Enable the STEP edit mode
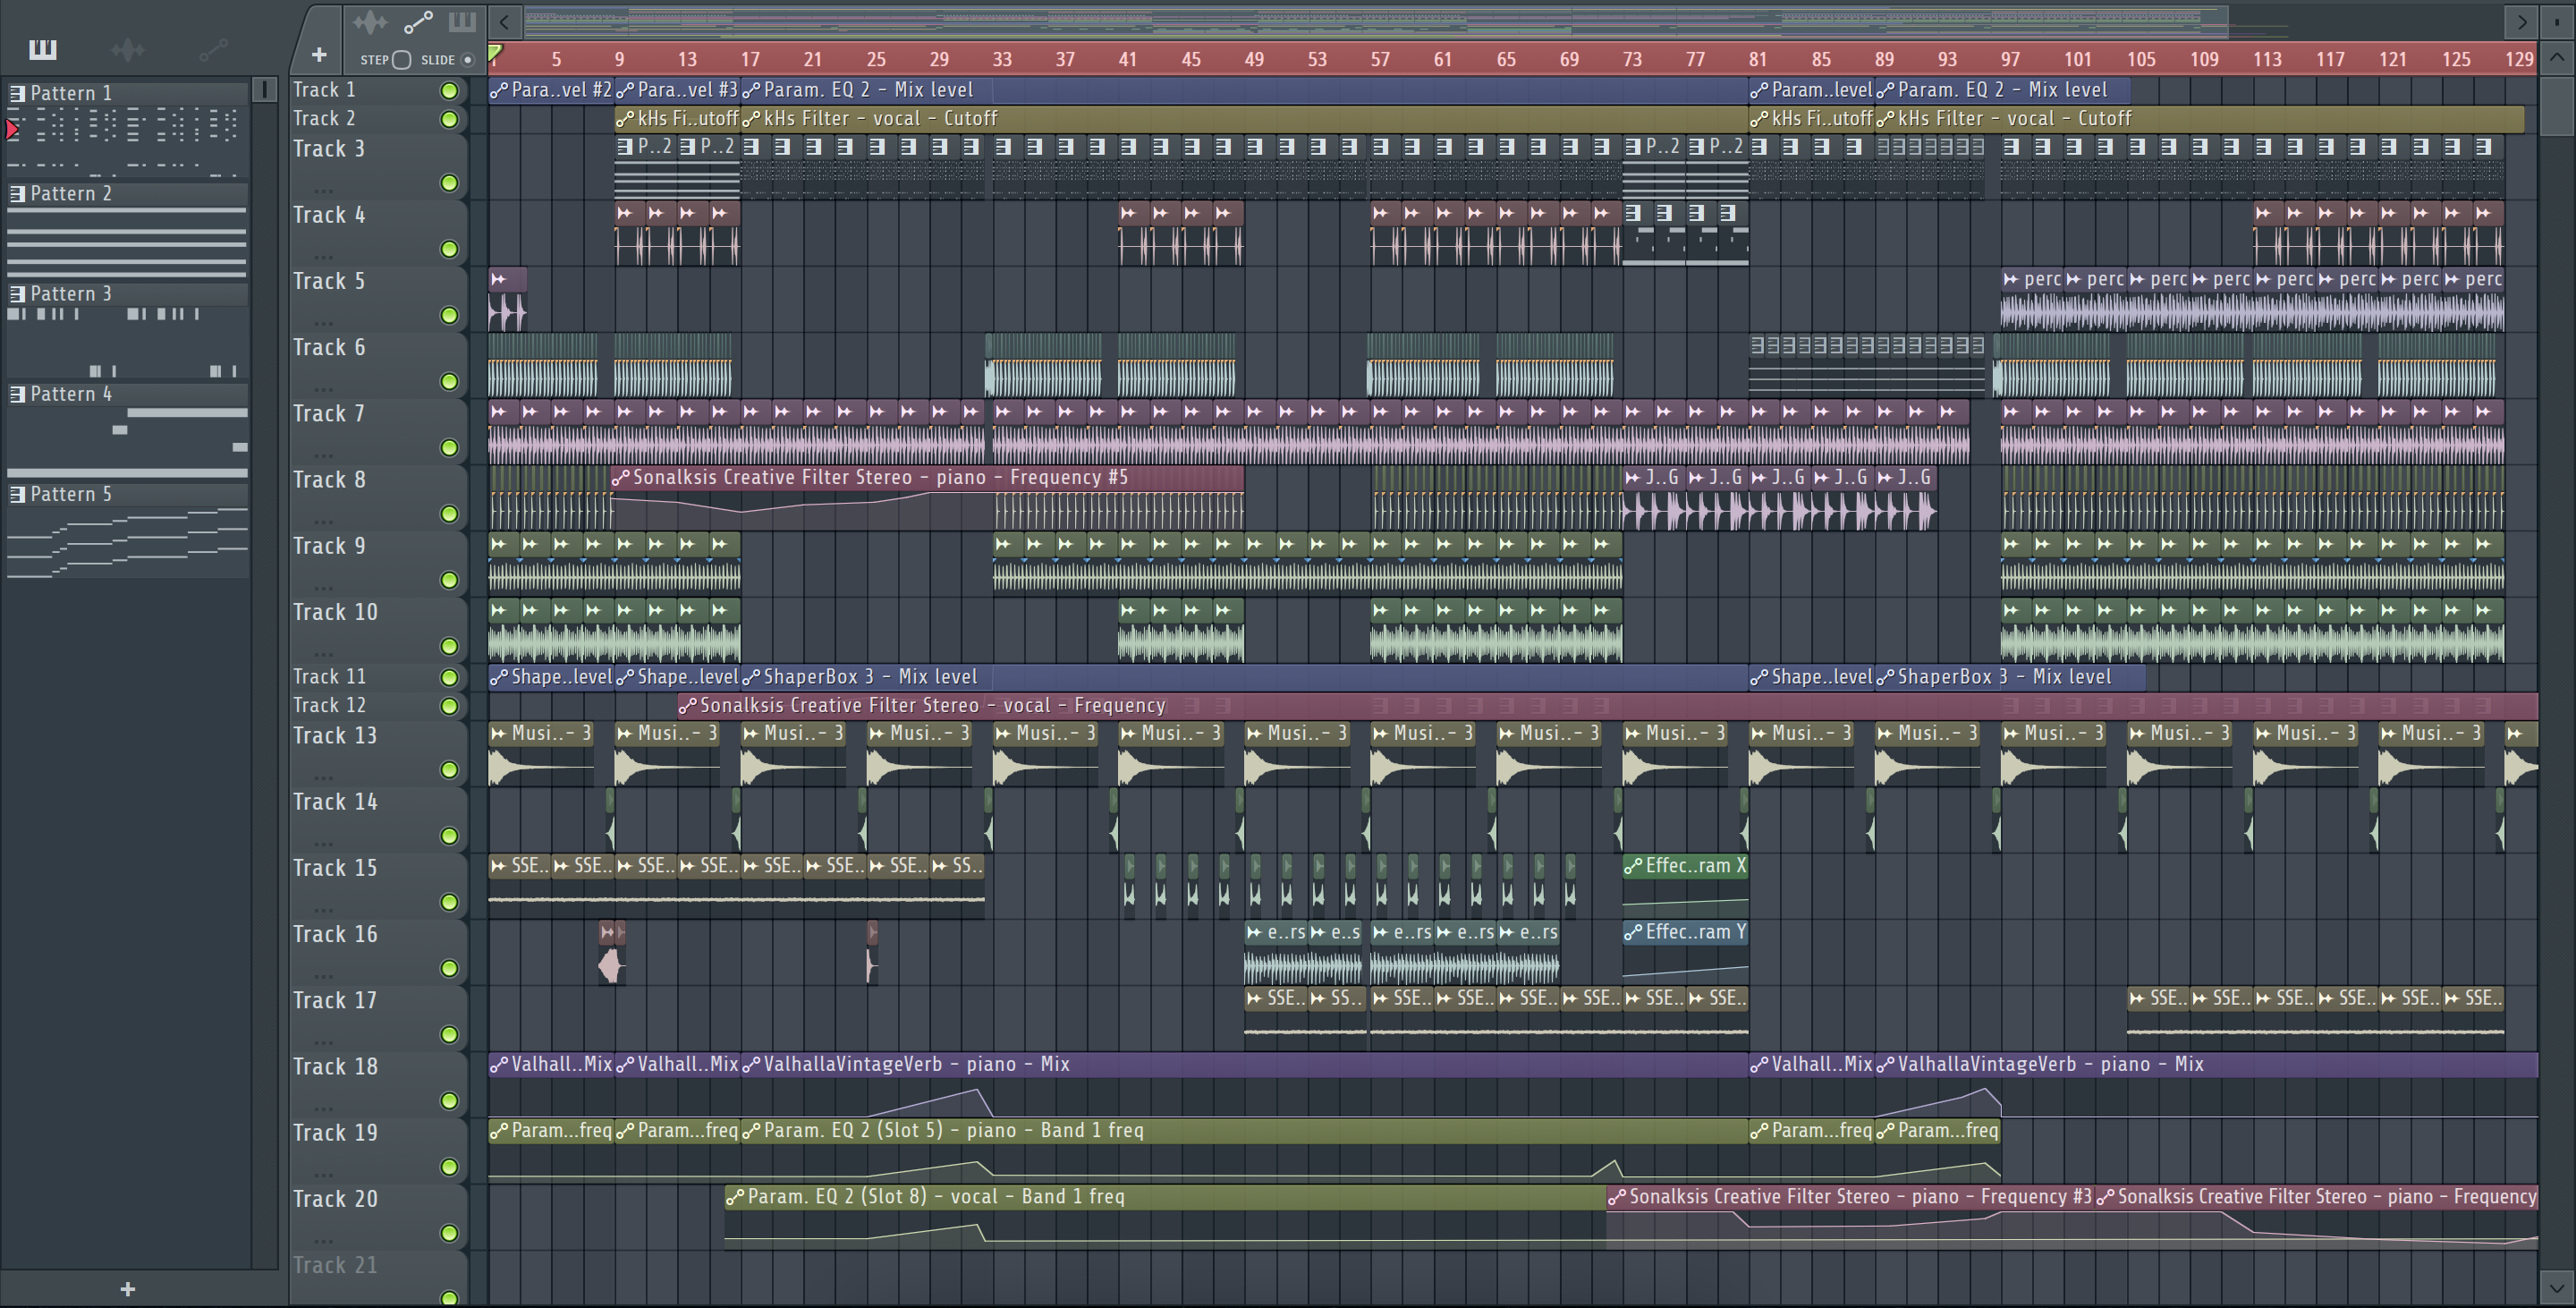2576x1308 pixels. pyautogui.click(x=401, y=60)
